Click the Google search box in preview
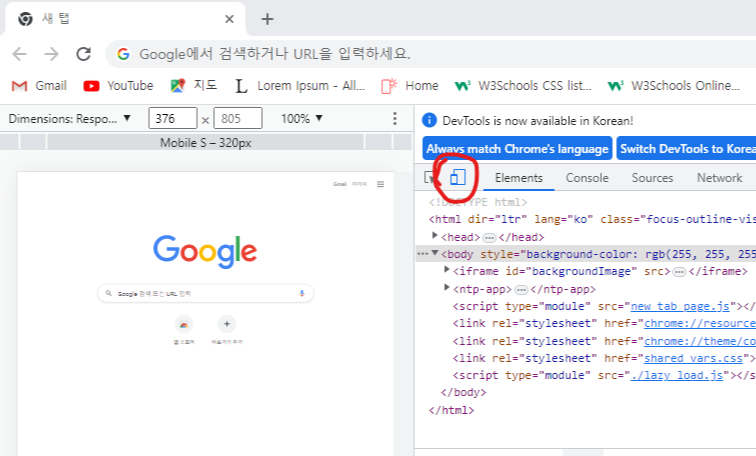This screenshot has width=756, height=456. tap(205, 293)
